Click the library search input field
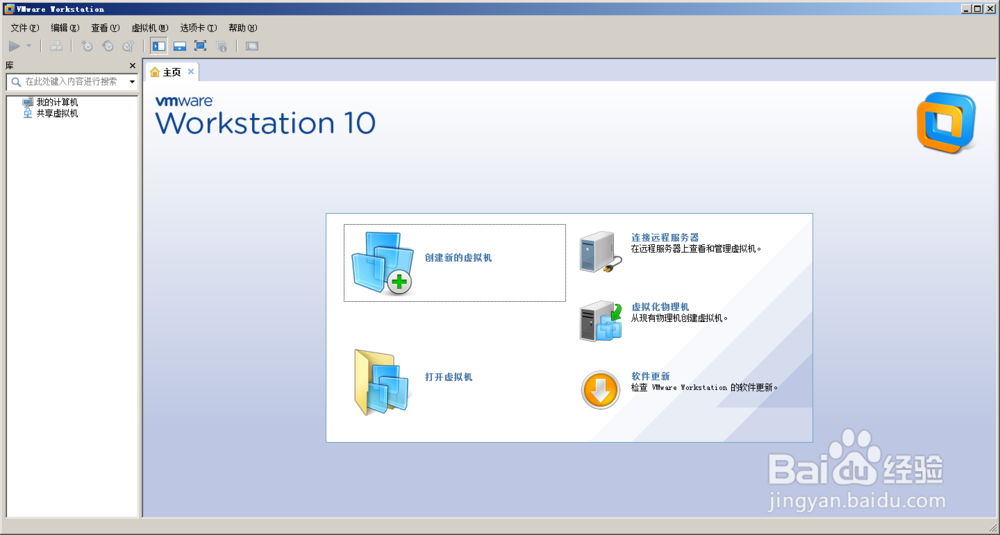Image resolution: width=1000 pixels, height=535 pixels. [x=71, y=82]
